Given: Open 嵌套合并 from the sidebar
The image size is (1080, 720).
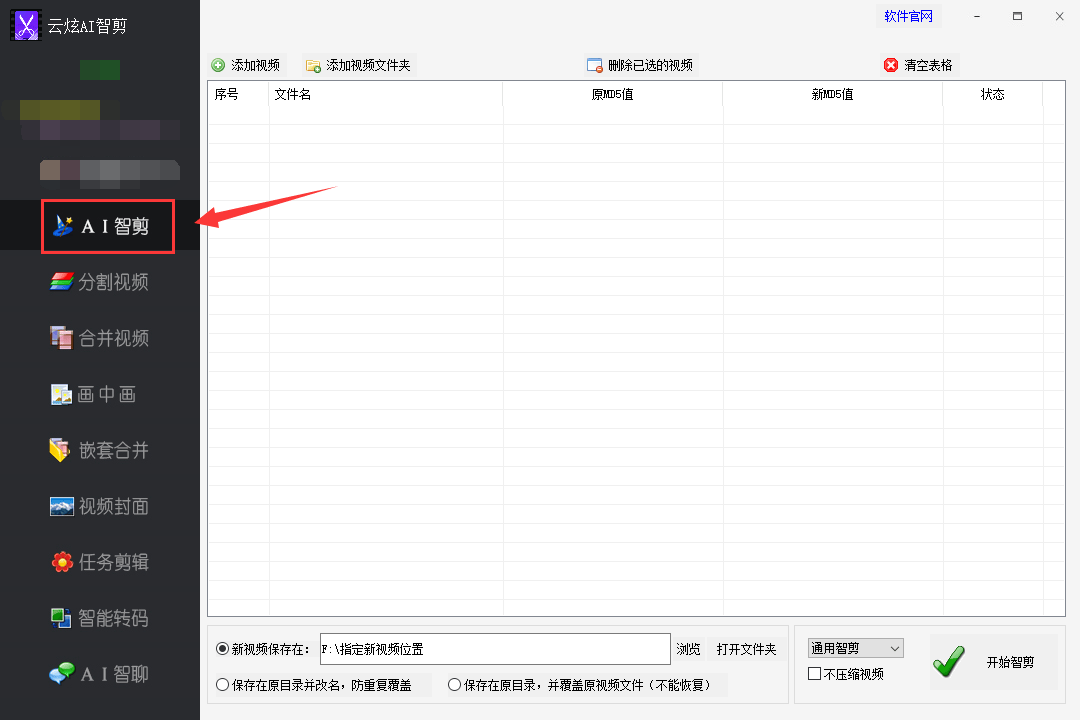Looking at the screenshot, I should 100,450.
